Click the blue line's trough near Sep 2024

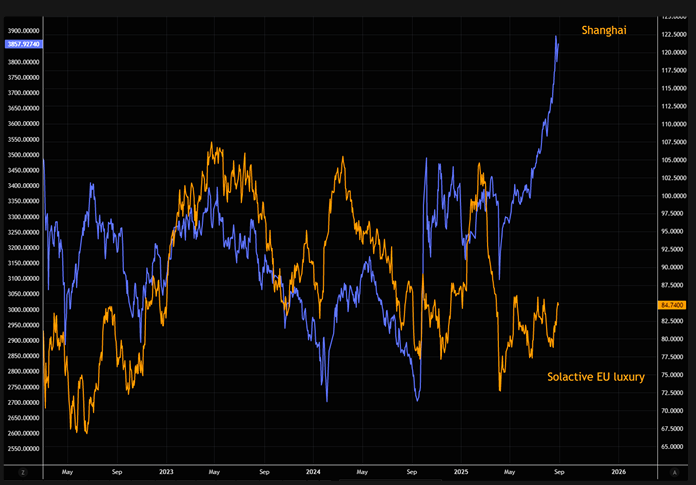417,400
